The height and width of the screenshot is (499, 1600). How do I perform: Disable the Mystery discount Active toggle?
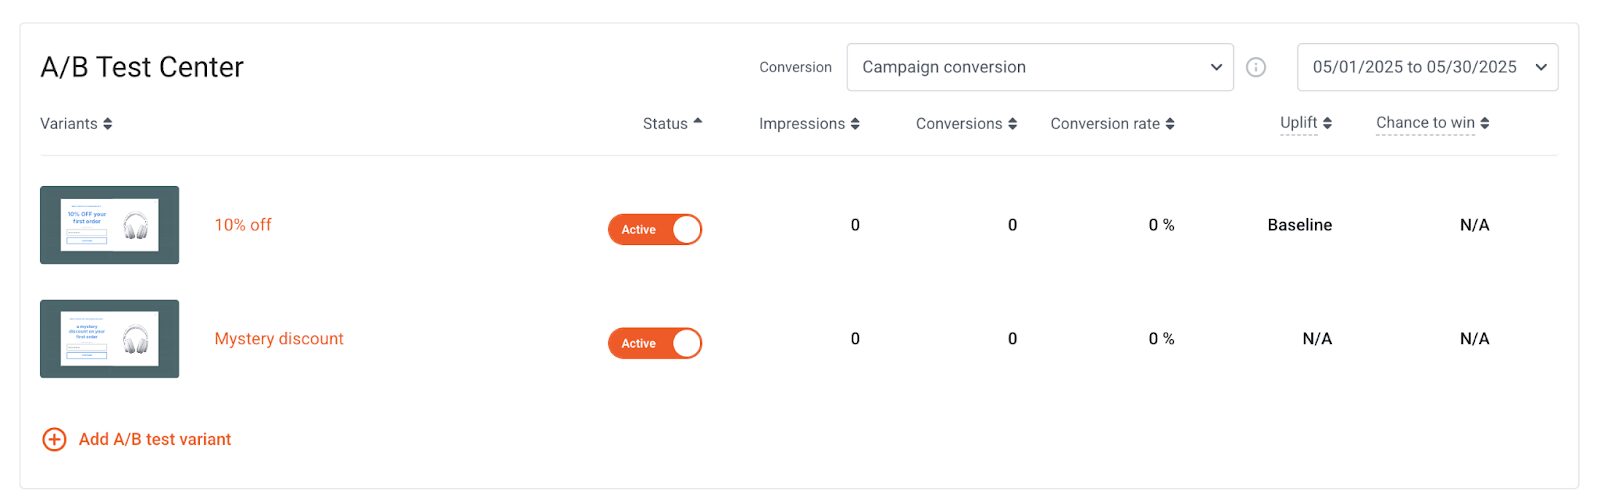tap(655, 343)
